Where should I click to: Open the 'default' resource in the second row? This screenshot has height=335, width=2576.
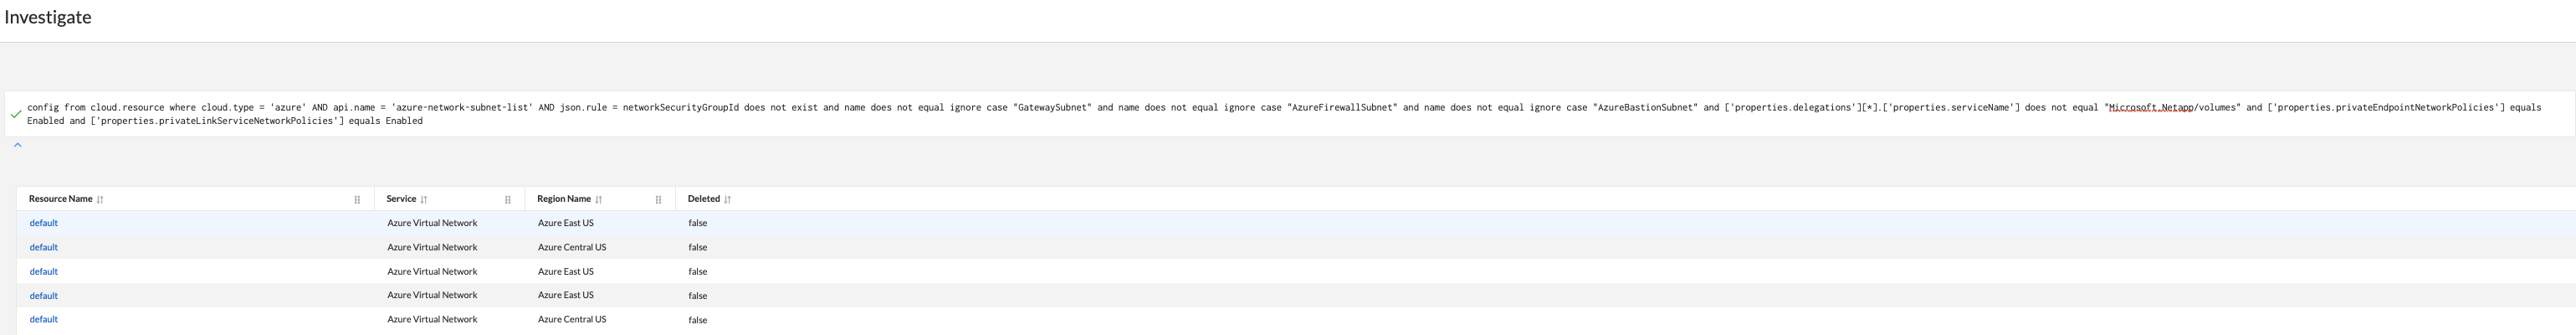[44, 247]
